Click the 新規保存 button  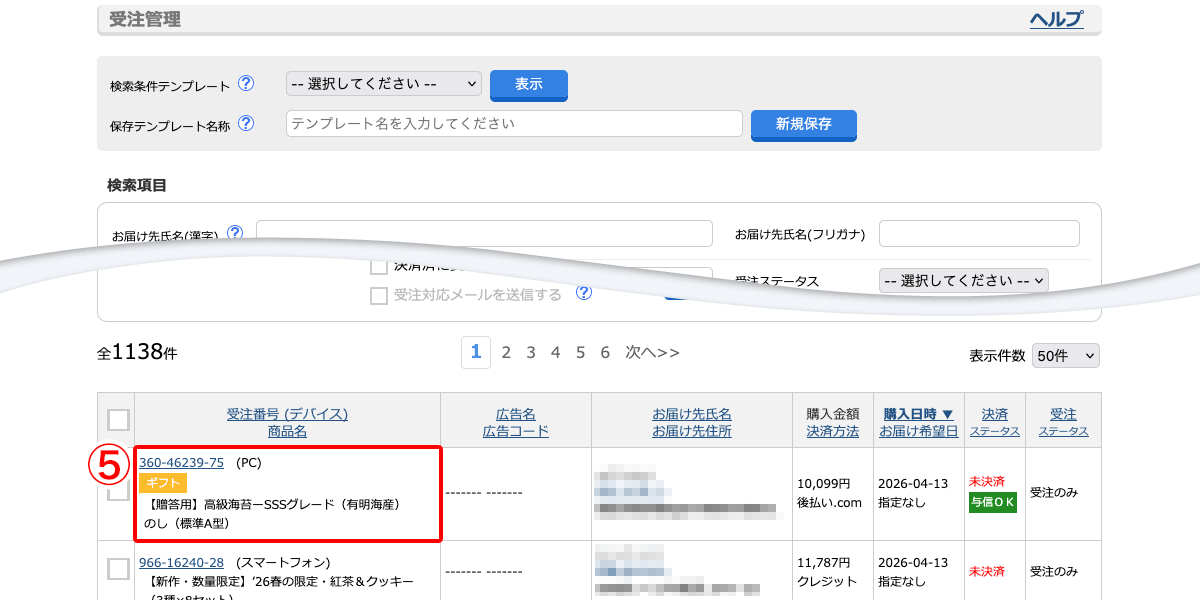803,124
